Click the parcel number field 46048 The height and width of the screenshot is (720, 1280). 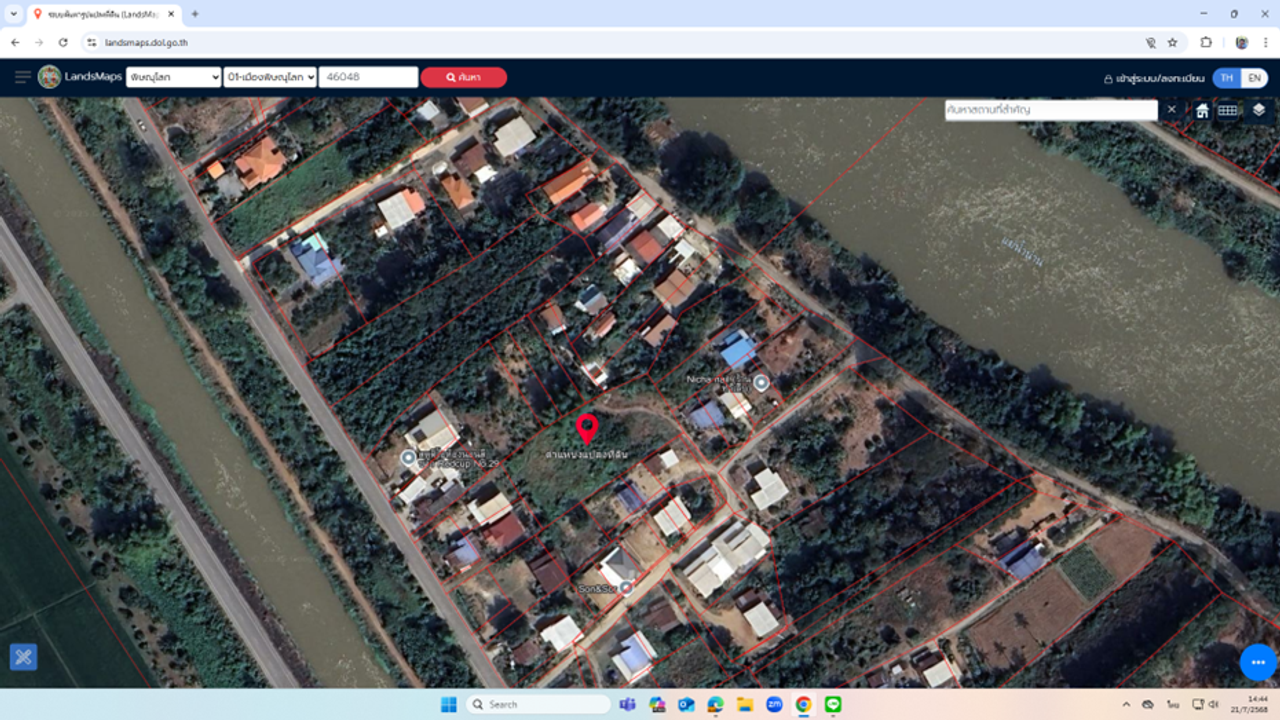point(367,77)
